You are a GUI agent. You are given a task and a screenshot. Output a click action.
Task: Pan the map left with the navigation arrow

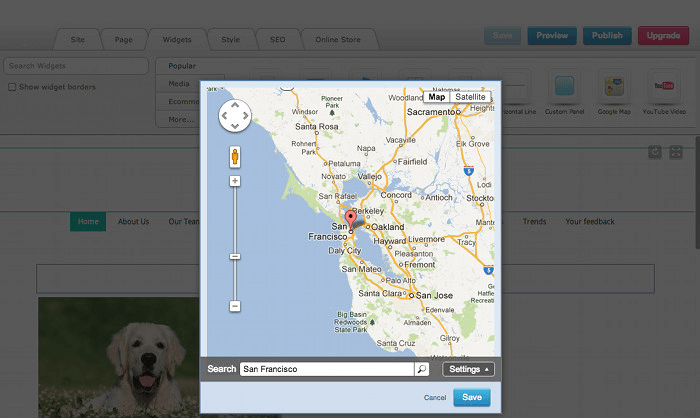coord(225,116)
